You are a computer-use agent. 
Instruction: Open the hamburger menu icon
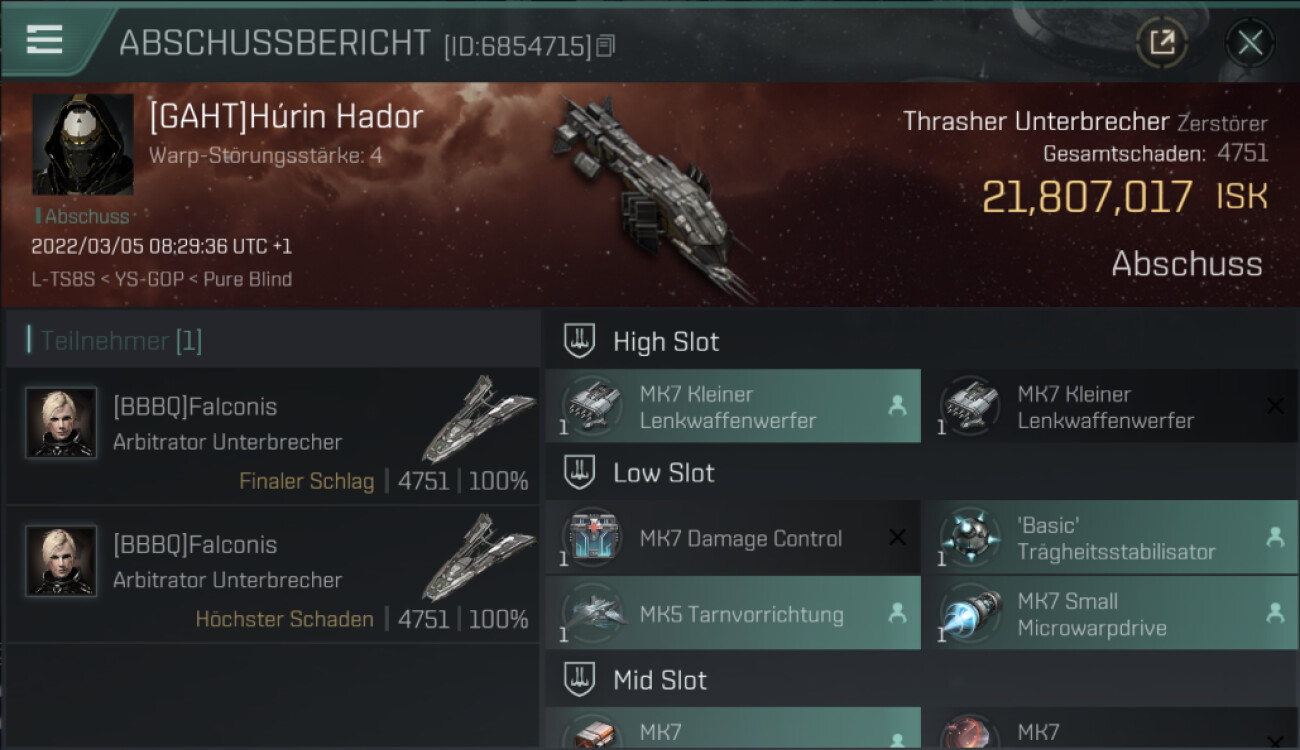[45, 40]
